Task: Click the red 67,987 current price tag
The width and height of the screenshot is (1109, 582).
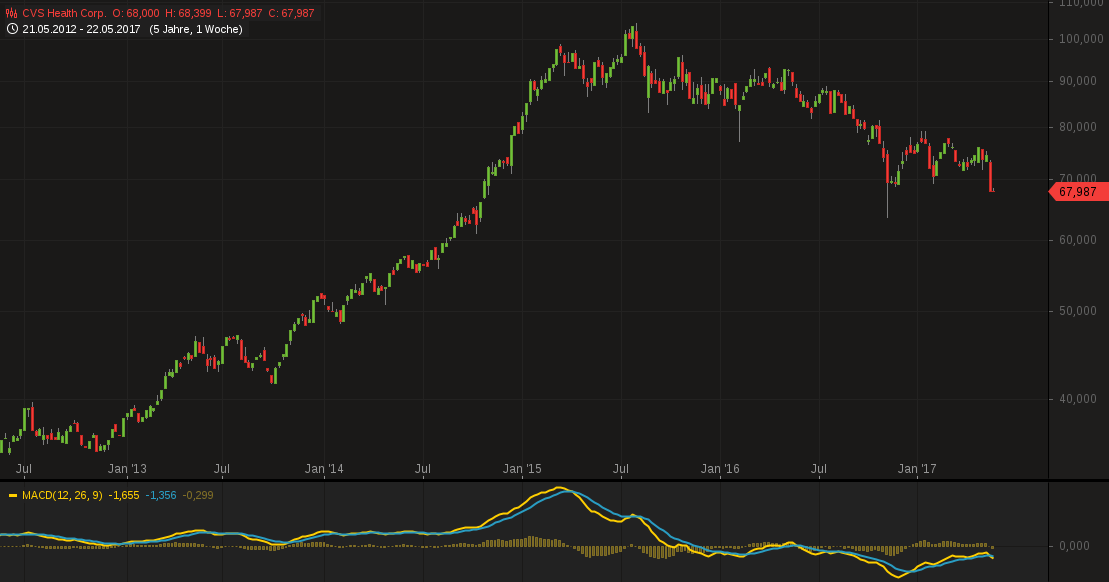Action: (1076, 191)
